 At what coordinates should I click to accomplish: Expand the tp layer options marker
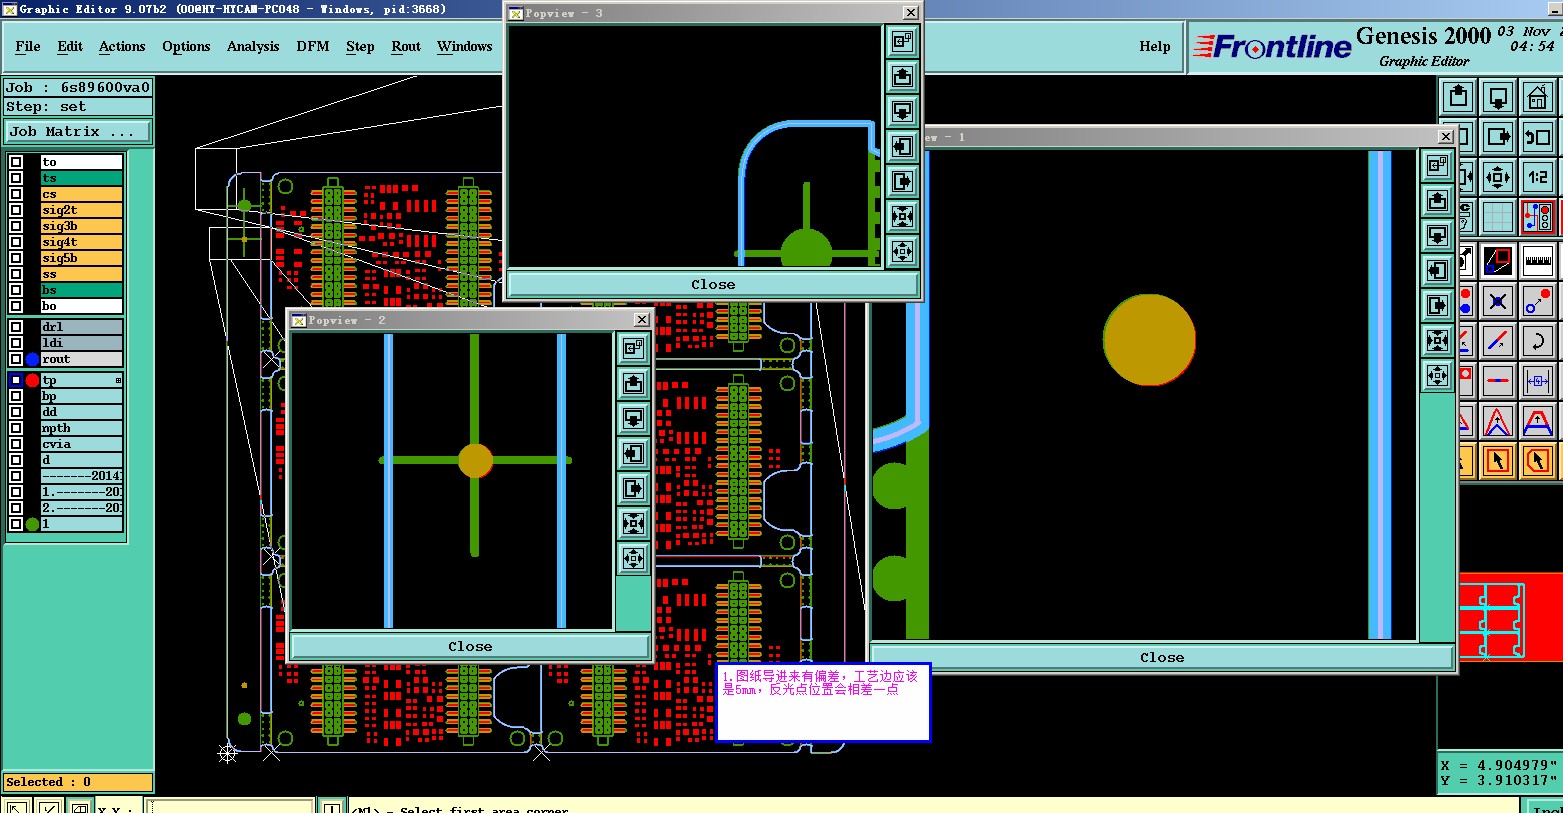(118, 380)
